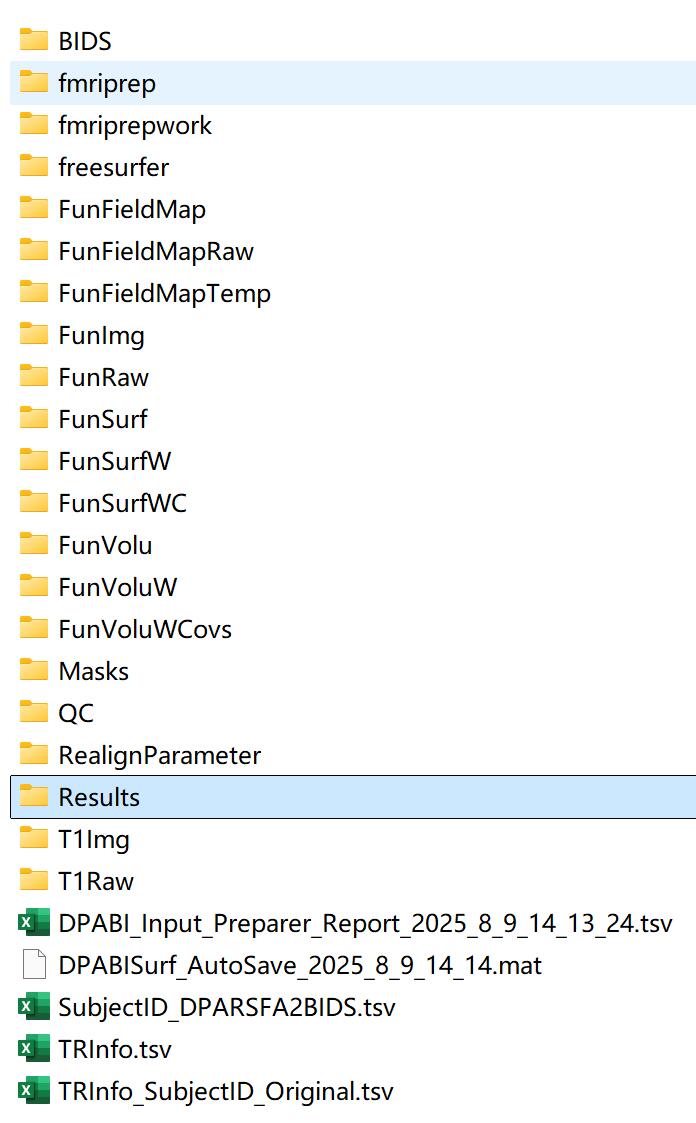Select the BIDS folder icon

pos(34,40)
